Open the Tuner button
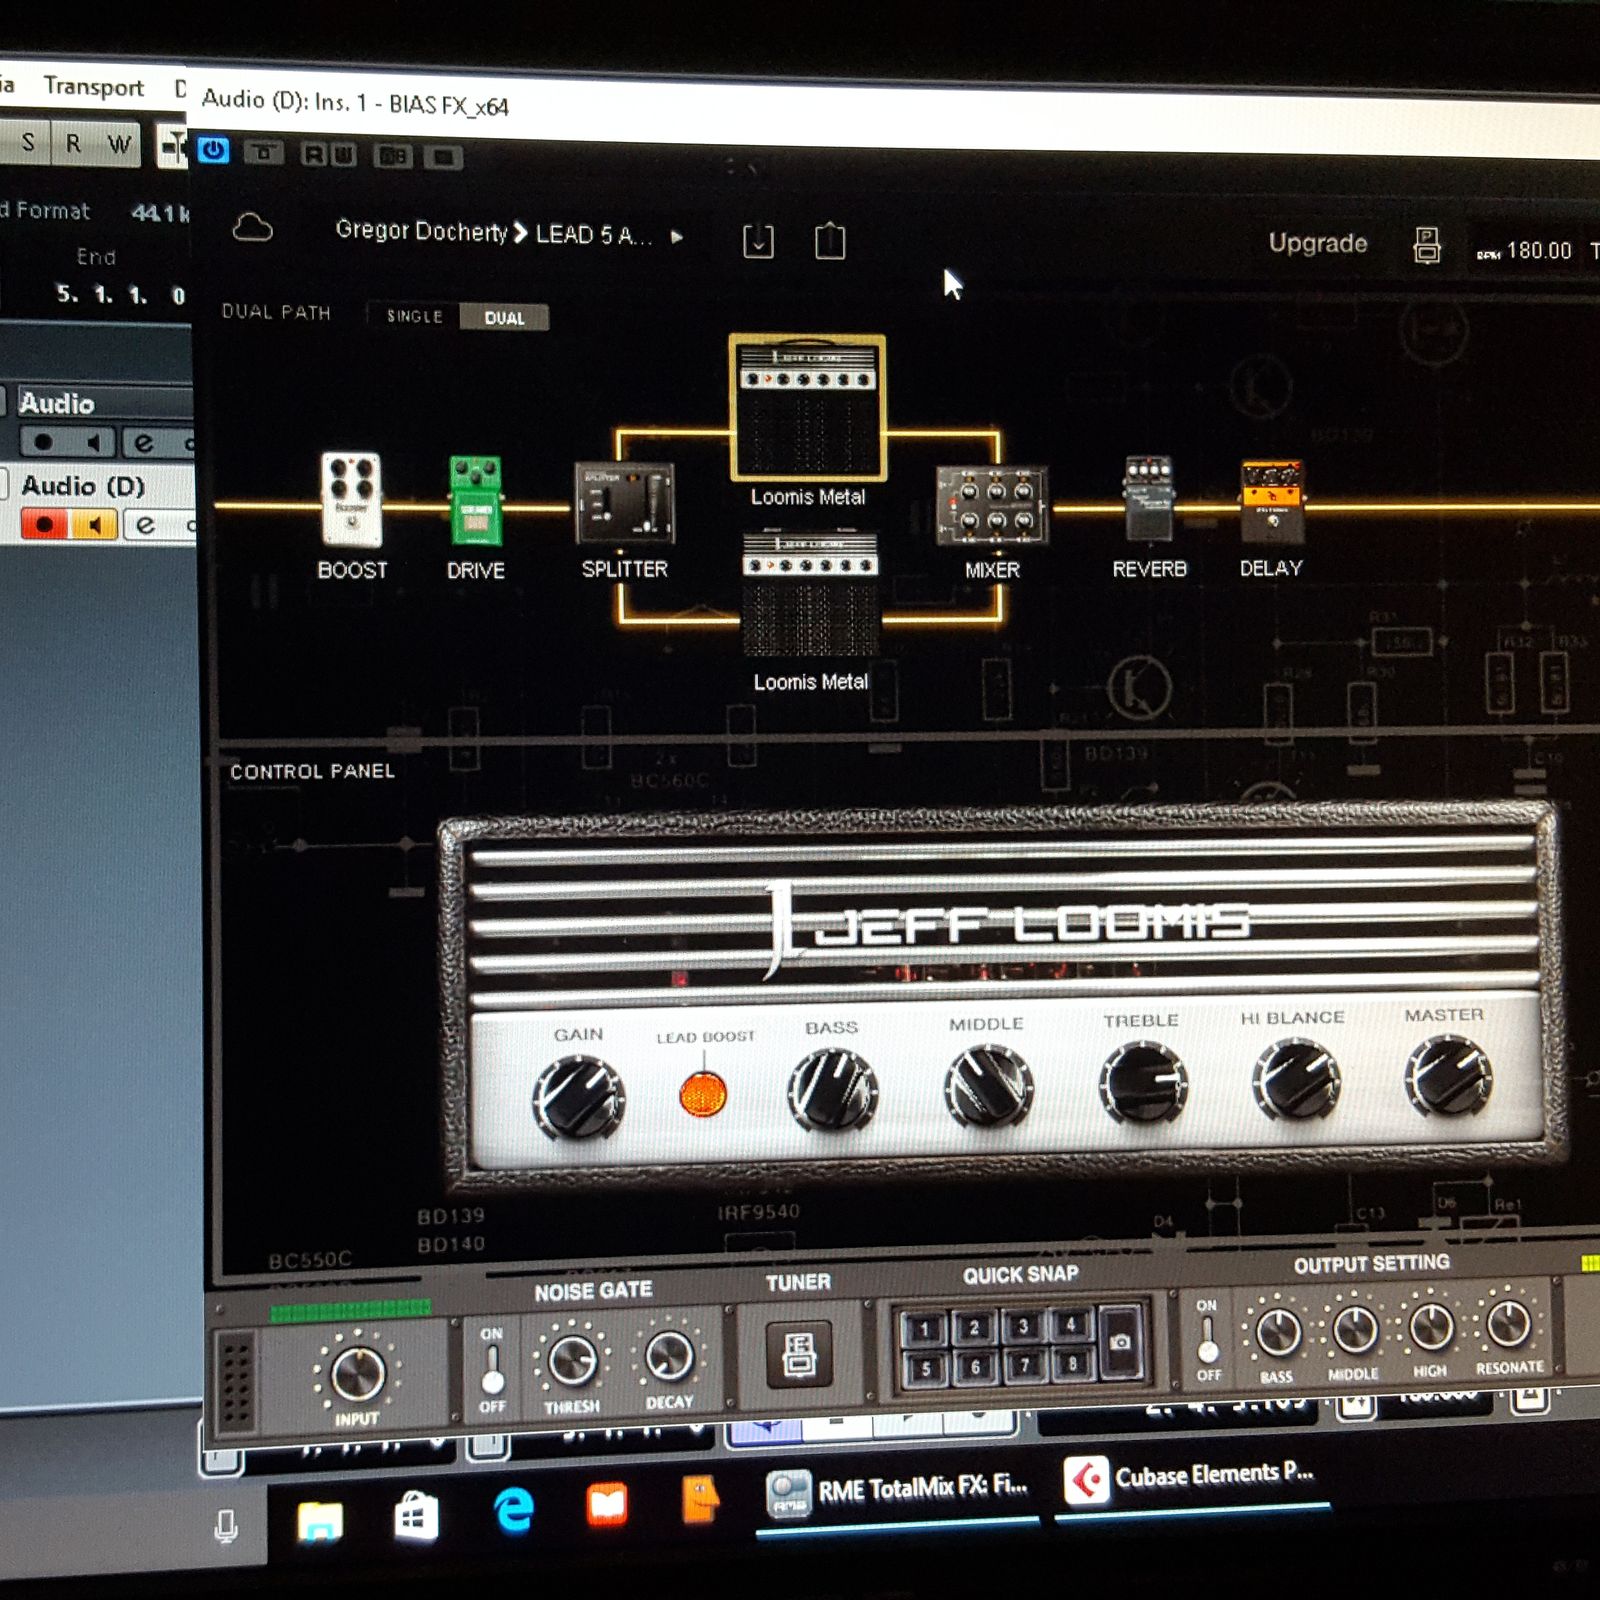This screenshot has height=1600, width=1600. [799, 1355]
